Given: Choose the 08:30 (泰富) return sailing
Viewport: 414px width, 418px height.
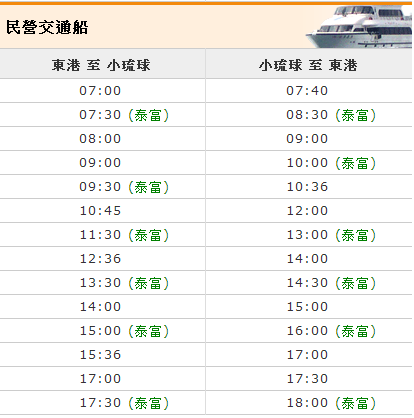Looking at the screenshot, I should [331, 115].
